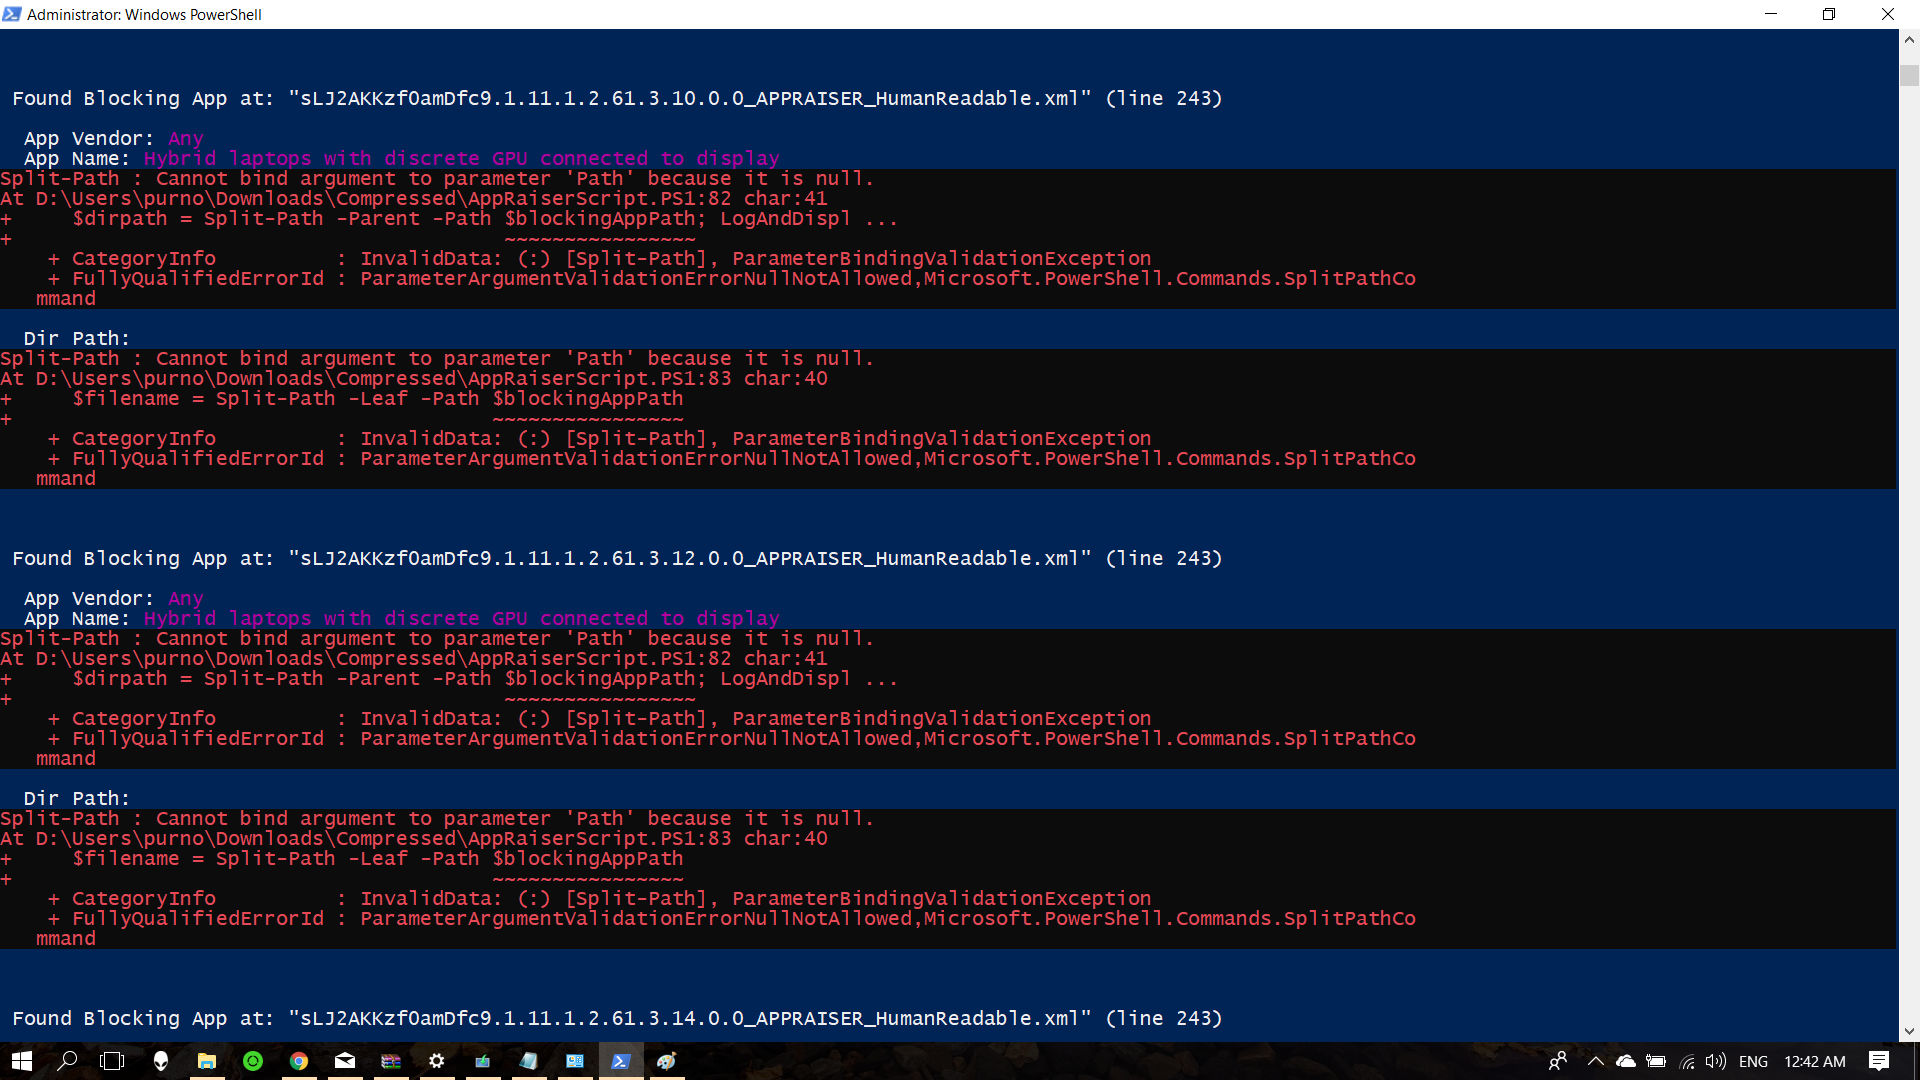Switch to Google Chrome in taskbar
1920x1080 pixels.
pos(298,1061)
